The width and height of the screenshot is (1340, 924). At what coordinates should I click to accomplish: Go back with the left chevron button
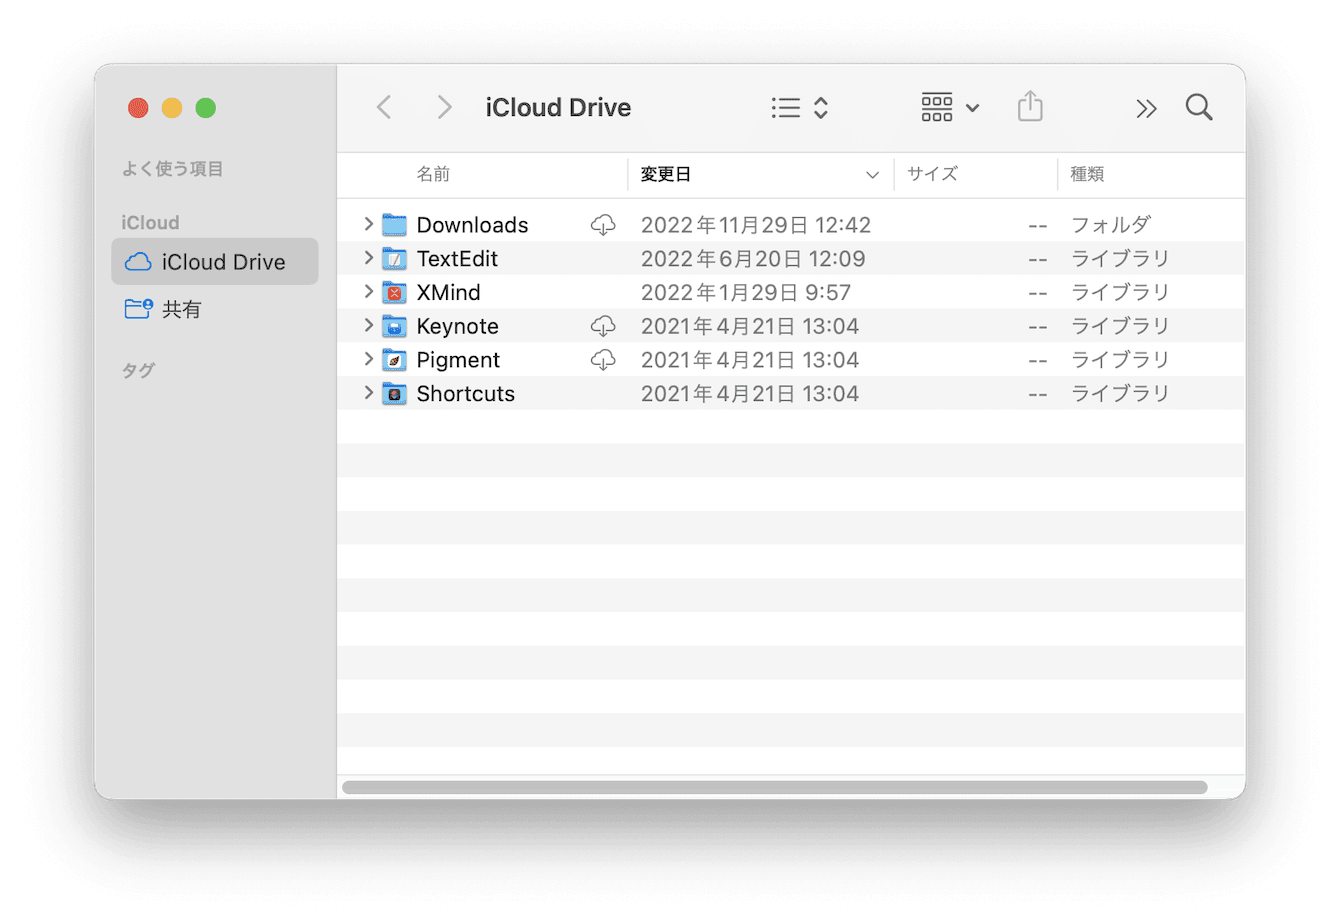click(x=384, y=107)
